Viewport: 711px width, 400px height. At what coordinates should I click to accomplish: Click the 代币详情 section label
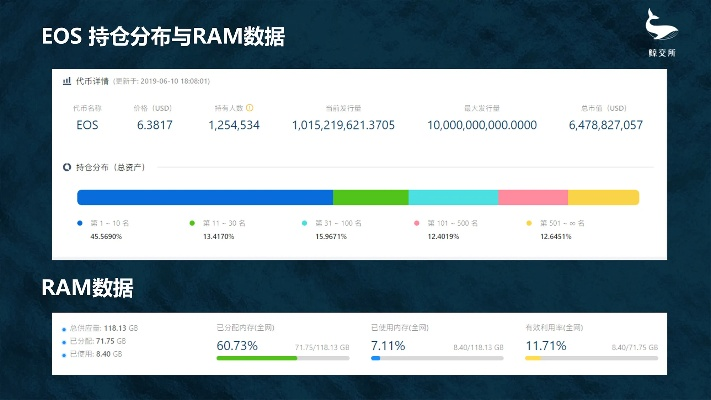[x=93, y=81]
